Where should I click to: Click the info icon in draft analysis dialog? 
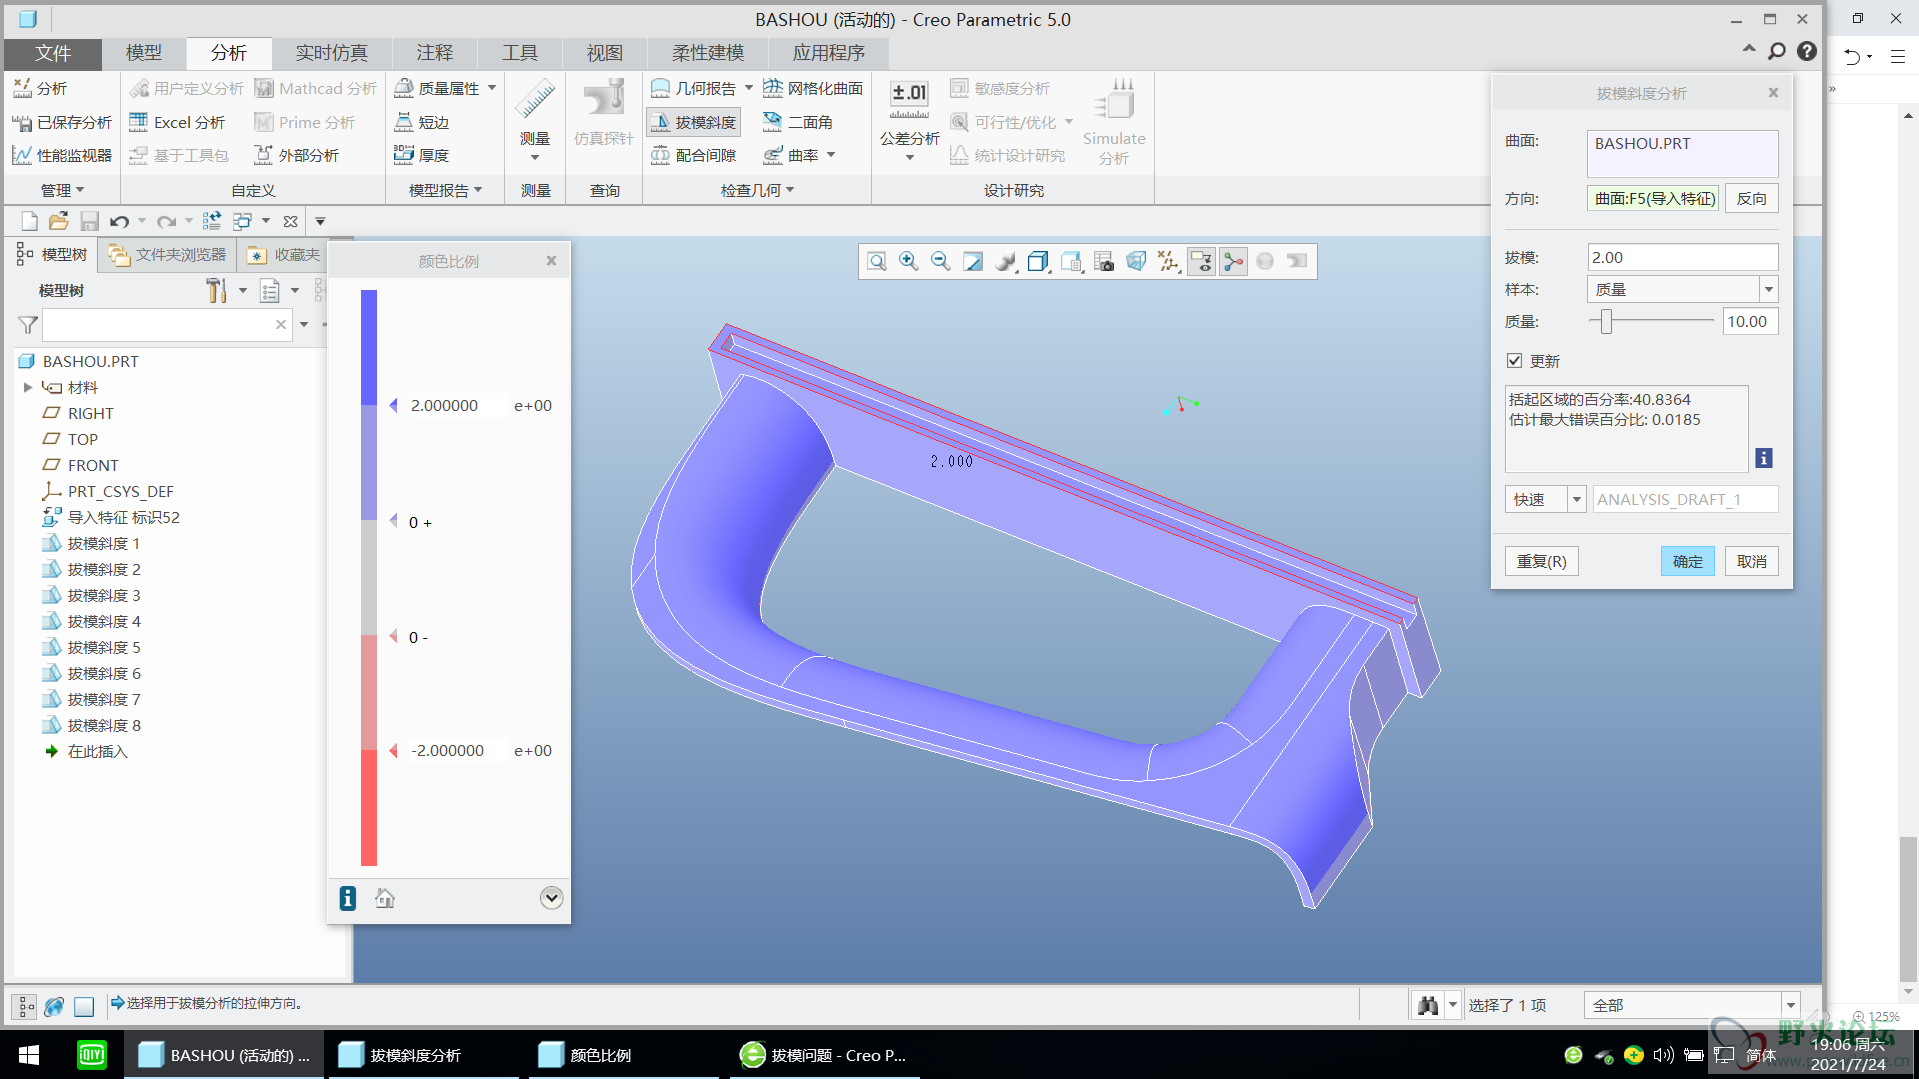pyautogui.click(x=1764, y=458)
